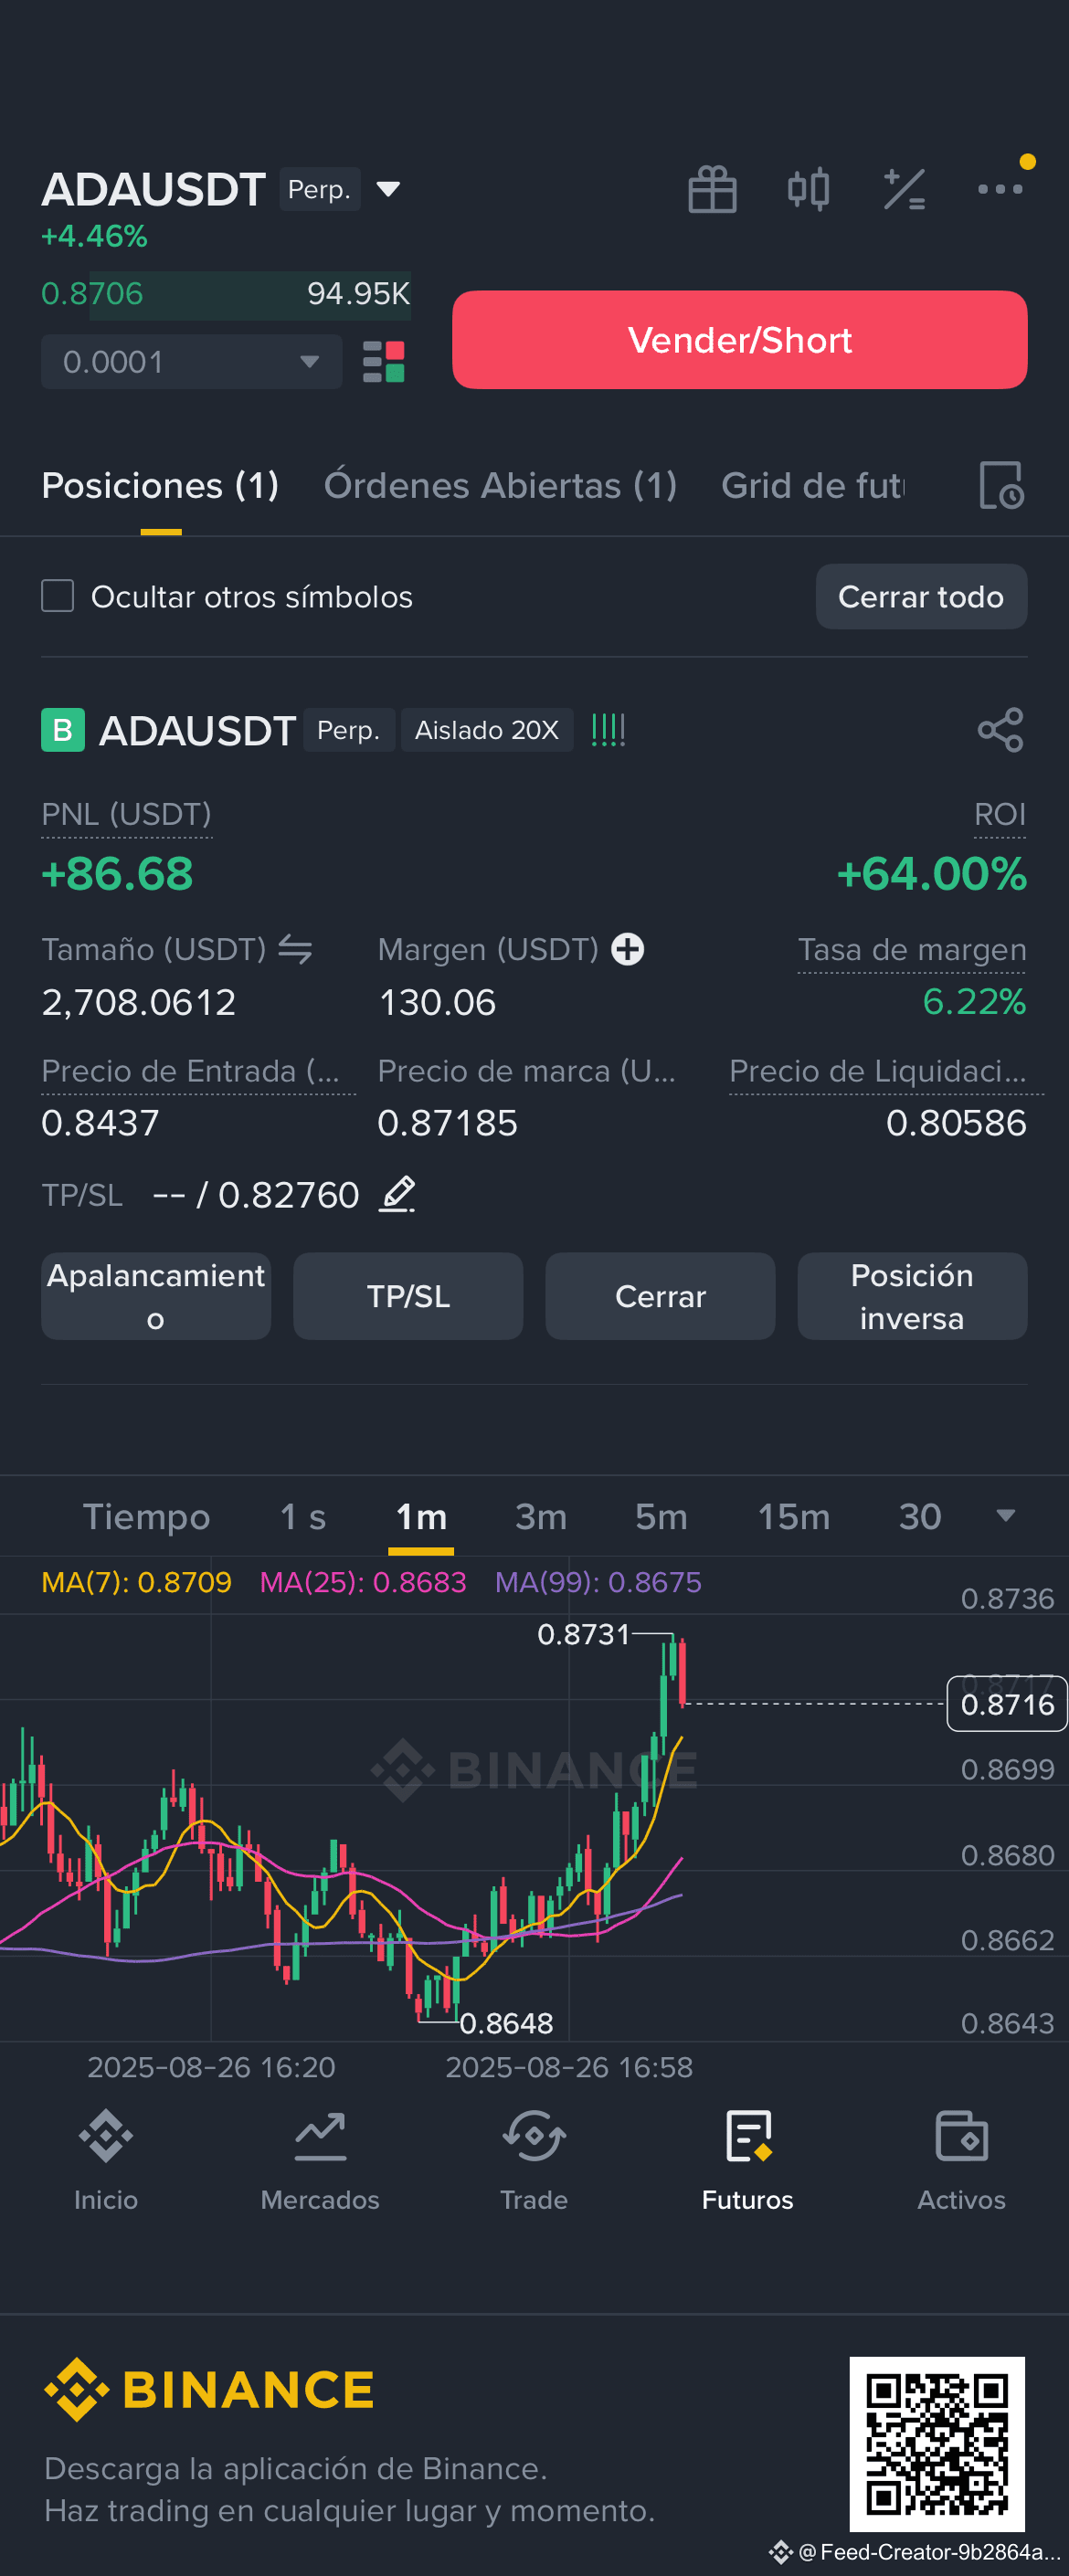The height and width of the screenshot is (2576, 1069).
Task: Add margin with the plus icon
Action: click(x=628, y=949)
